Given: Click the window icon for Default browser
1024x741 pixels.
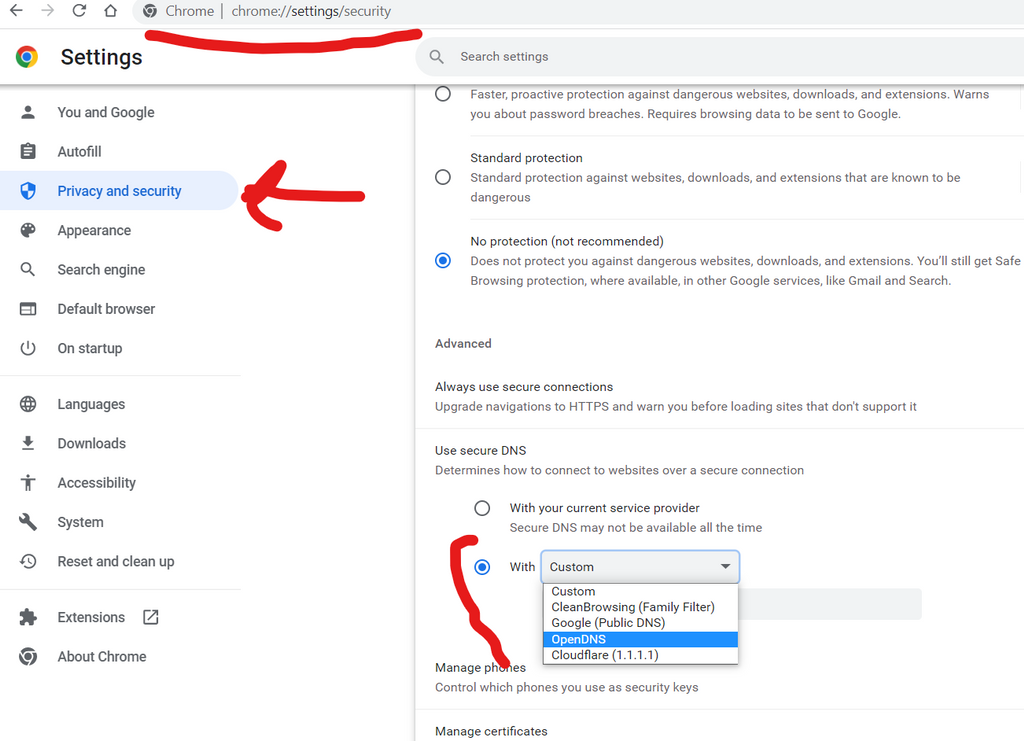Looking at the screenshot, I should pos(27,309).
